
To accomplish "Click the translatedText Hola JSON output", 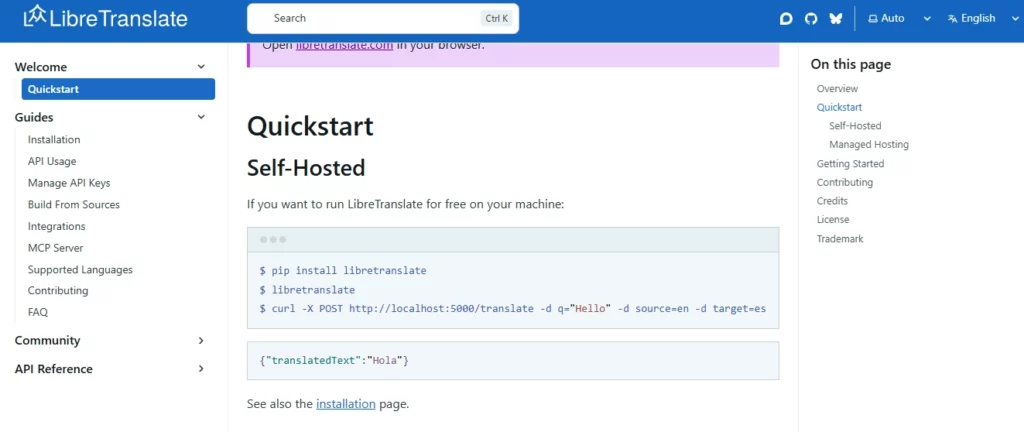I will click(x=334, y=360).
